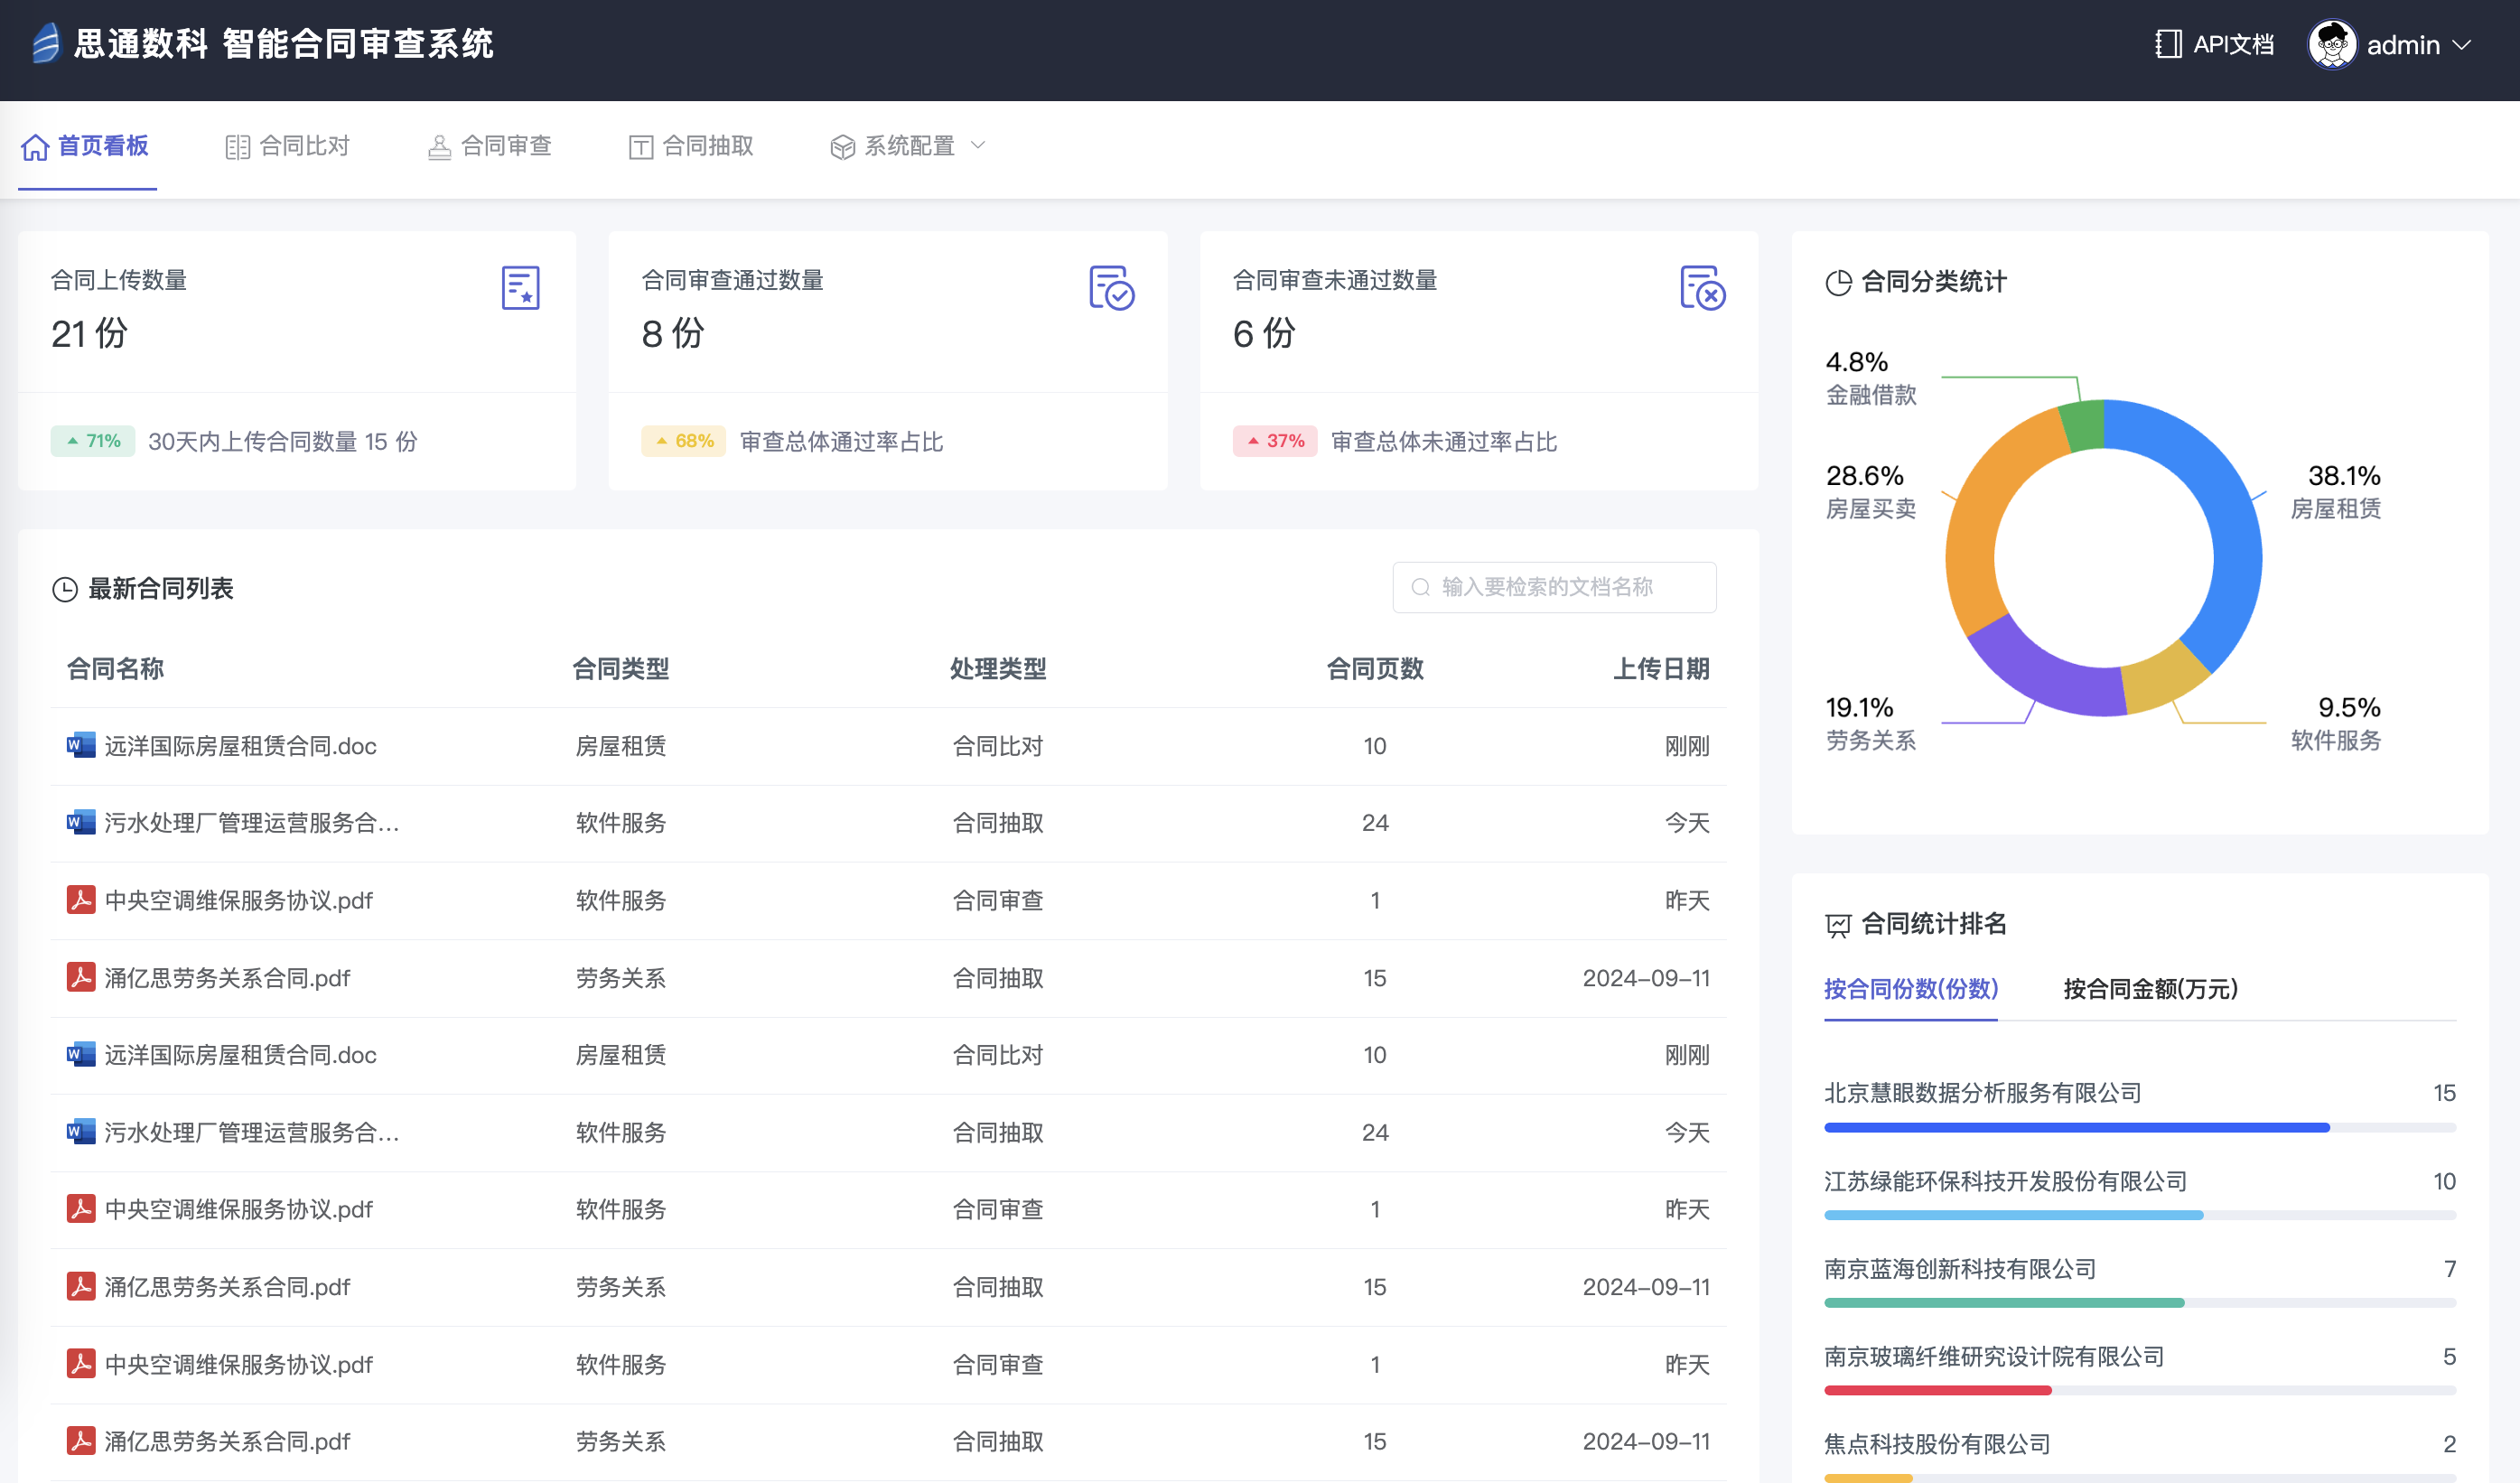The image size is (2520, 1483).
Task: Click the review-failed document X icon
Action: click(x=1702, y=288)
